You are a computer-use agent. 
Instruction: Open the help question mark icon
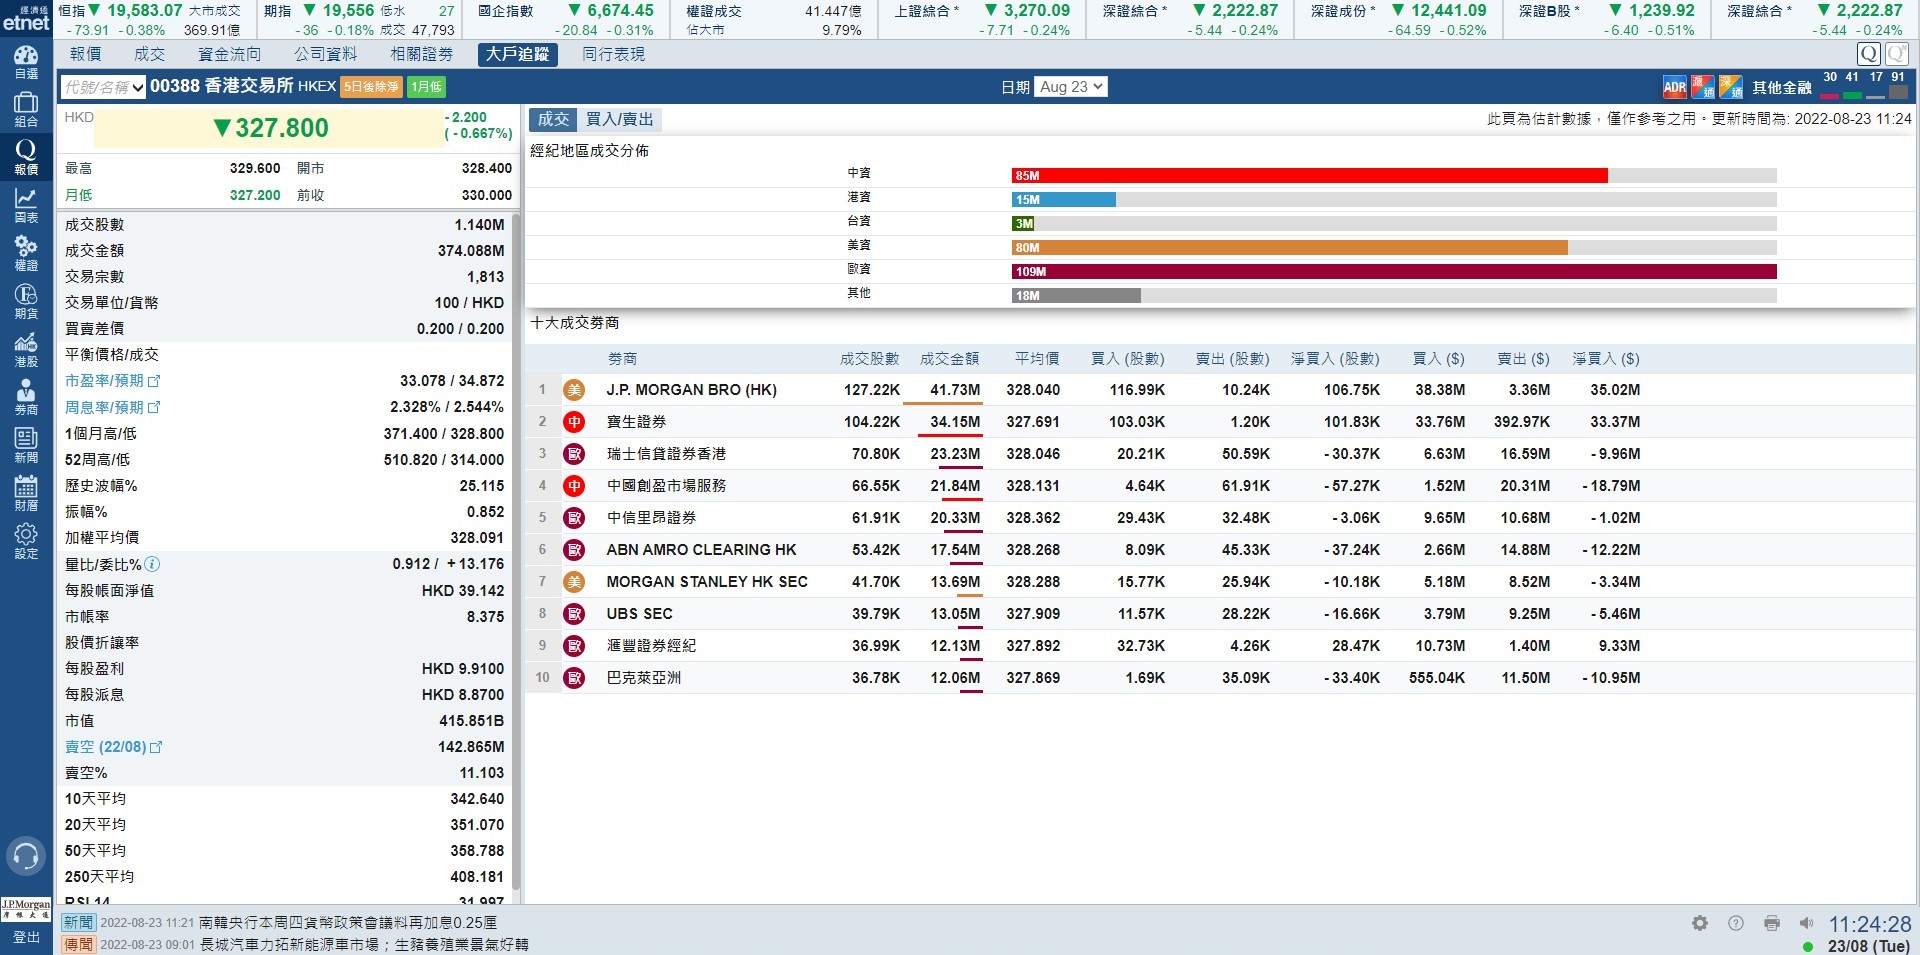click(x=1736, y=923)
